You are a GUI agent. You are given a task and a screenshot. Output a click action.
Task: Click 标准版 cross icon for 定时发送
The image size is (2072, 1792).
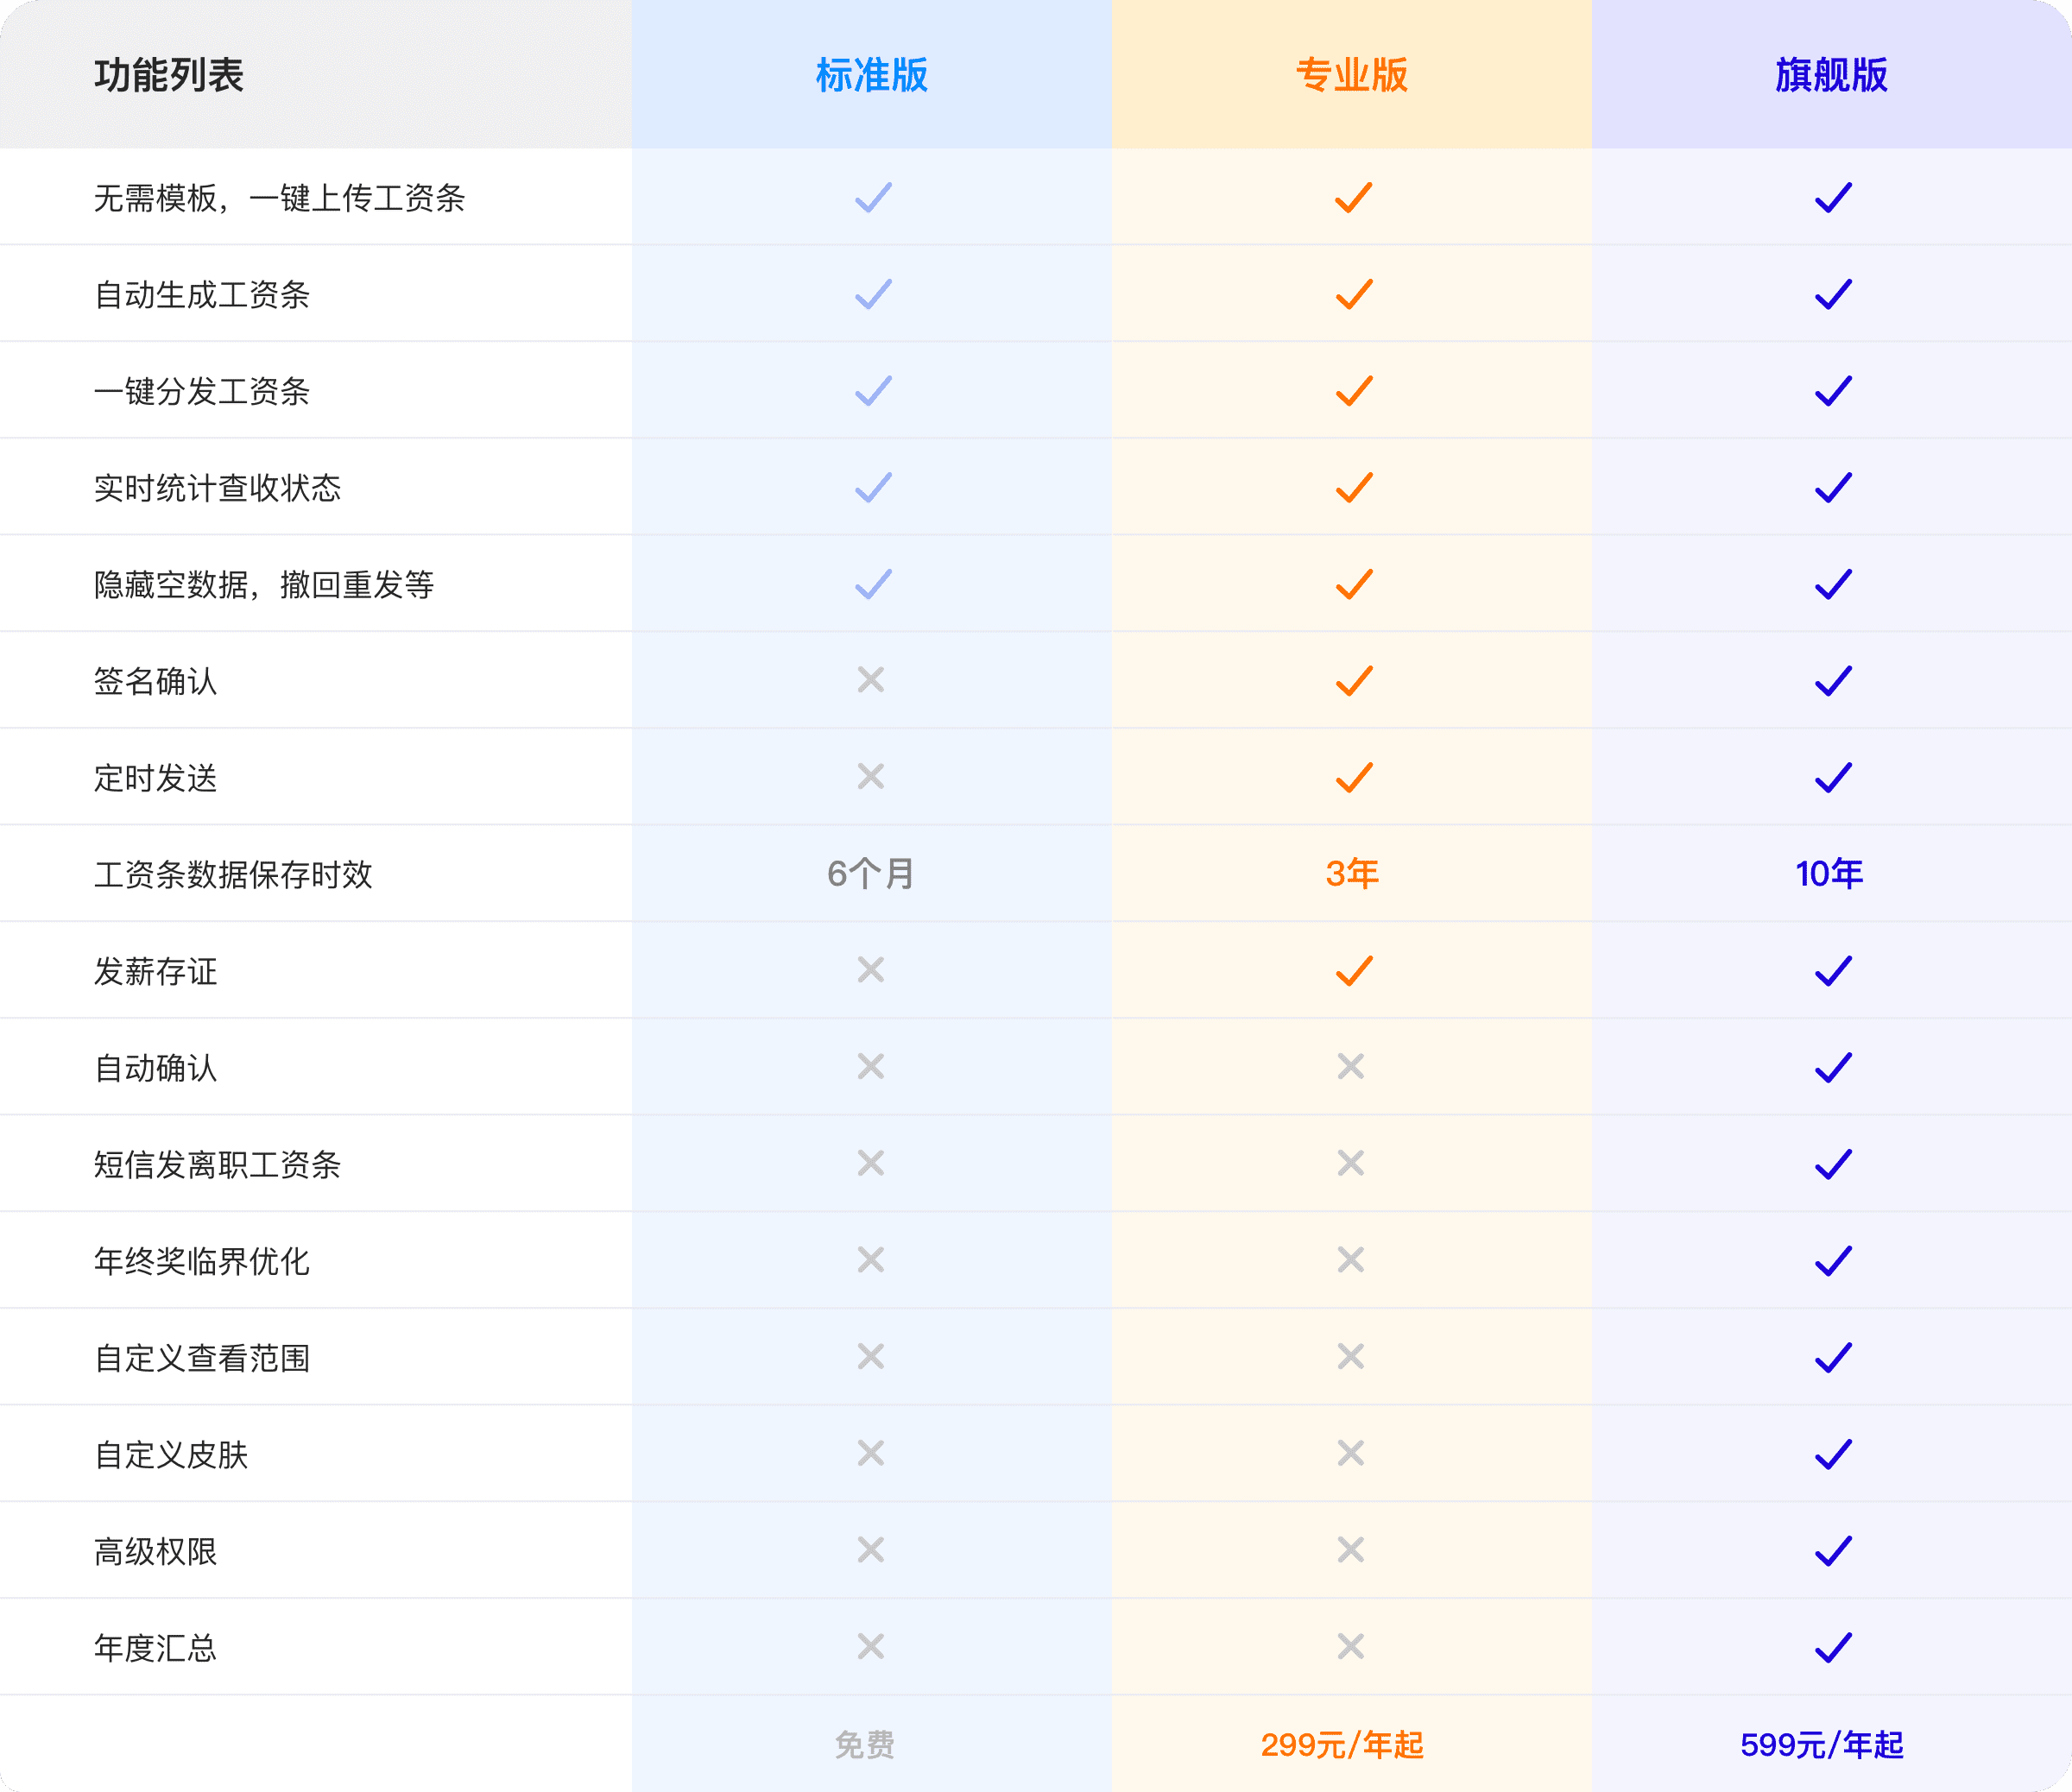tap(870, 776)
